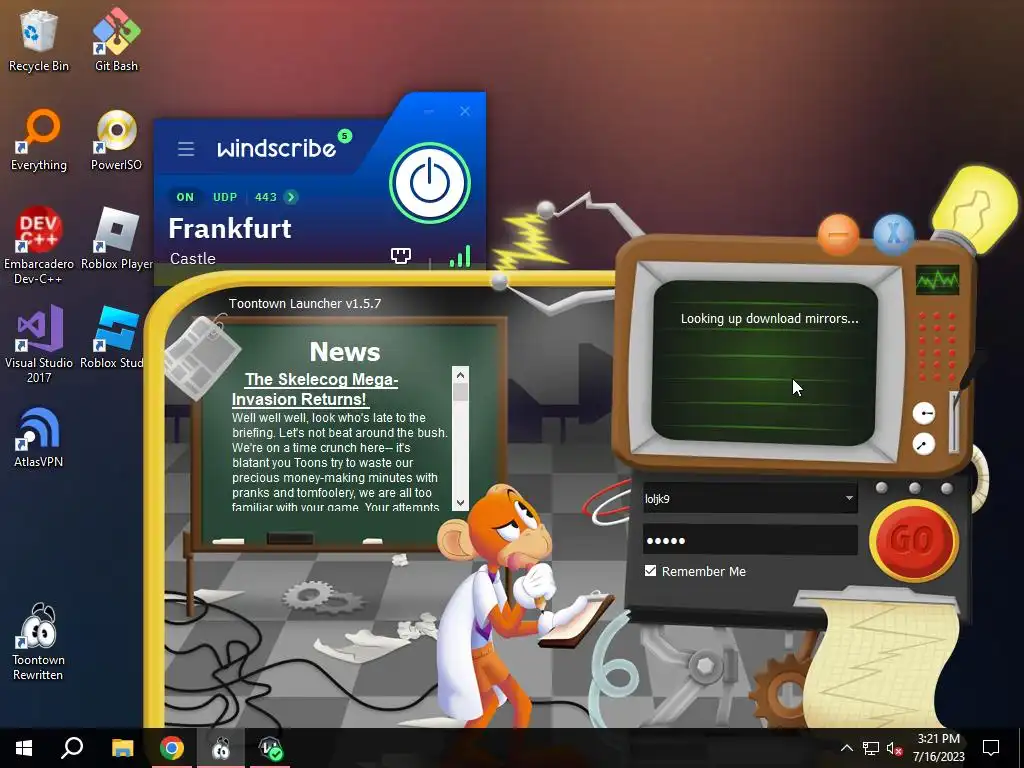1024x768 pixels.
Task: Click the upper round knob on the TV
Action: [x=923, y=413]
